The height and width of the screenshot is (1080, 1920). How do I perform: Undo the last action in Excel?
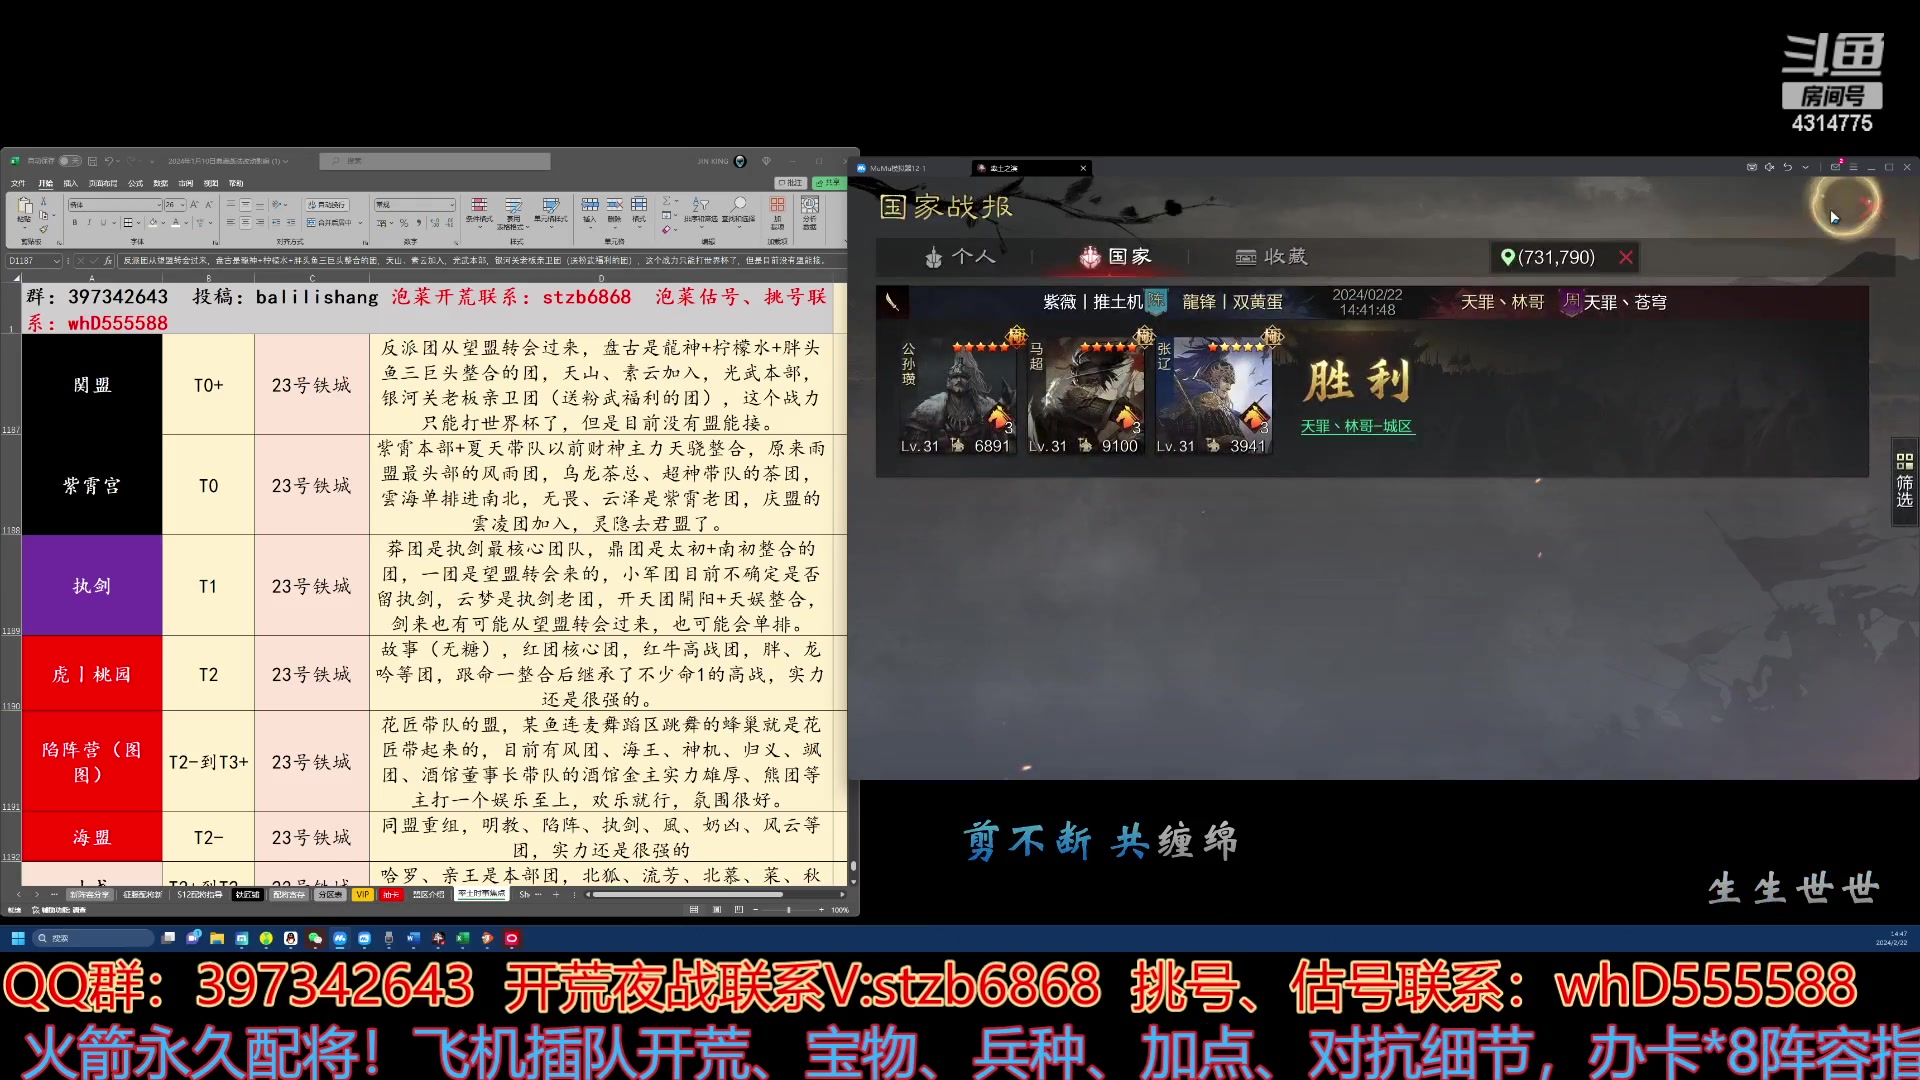point(109,161)
